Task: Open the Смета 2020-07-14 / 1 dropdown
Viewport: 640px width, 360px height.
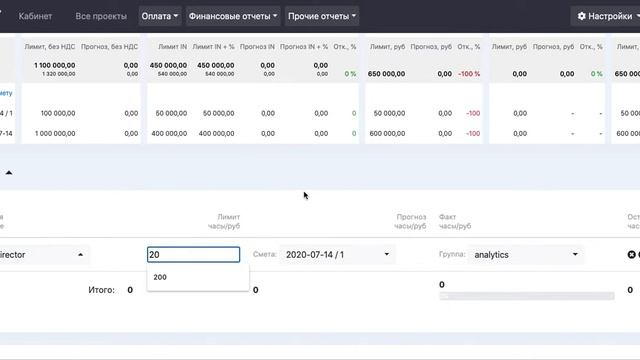Action: click(338, 255)
